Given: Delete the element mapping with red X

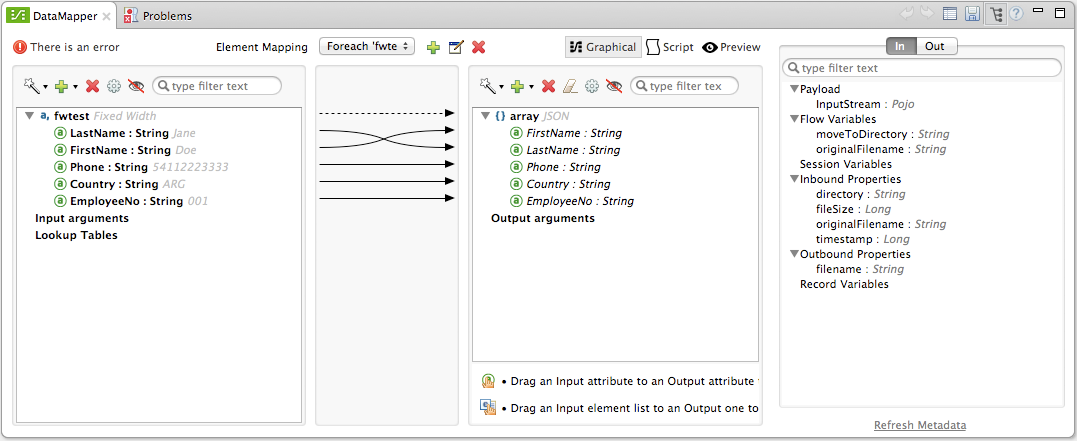Looking at the screenshot, I should click(479, 48).
